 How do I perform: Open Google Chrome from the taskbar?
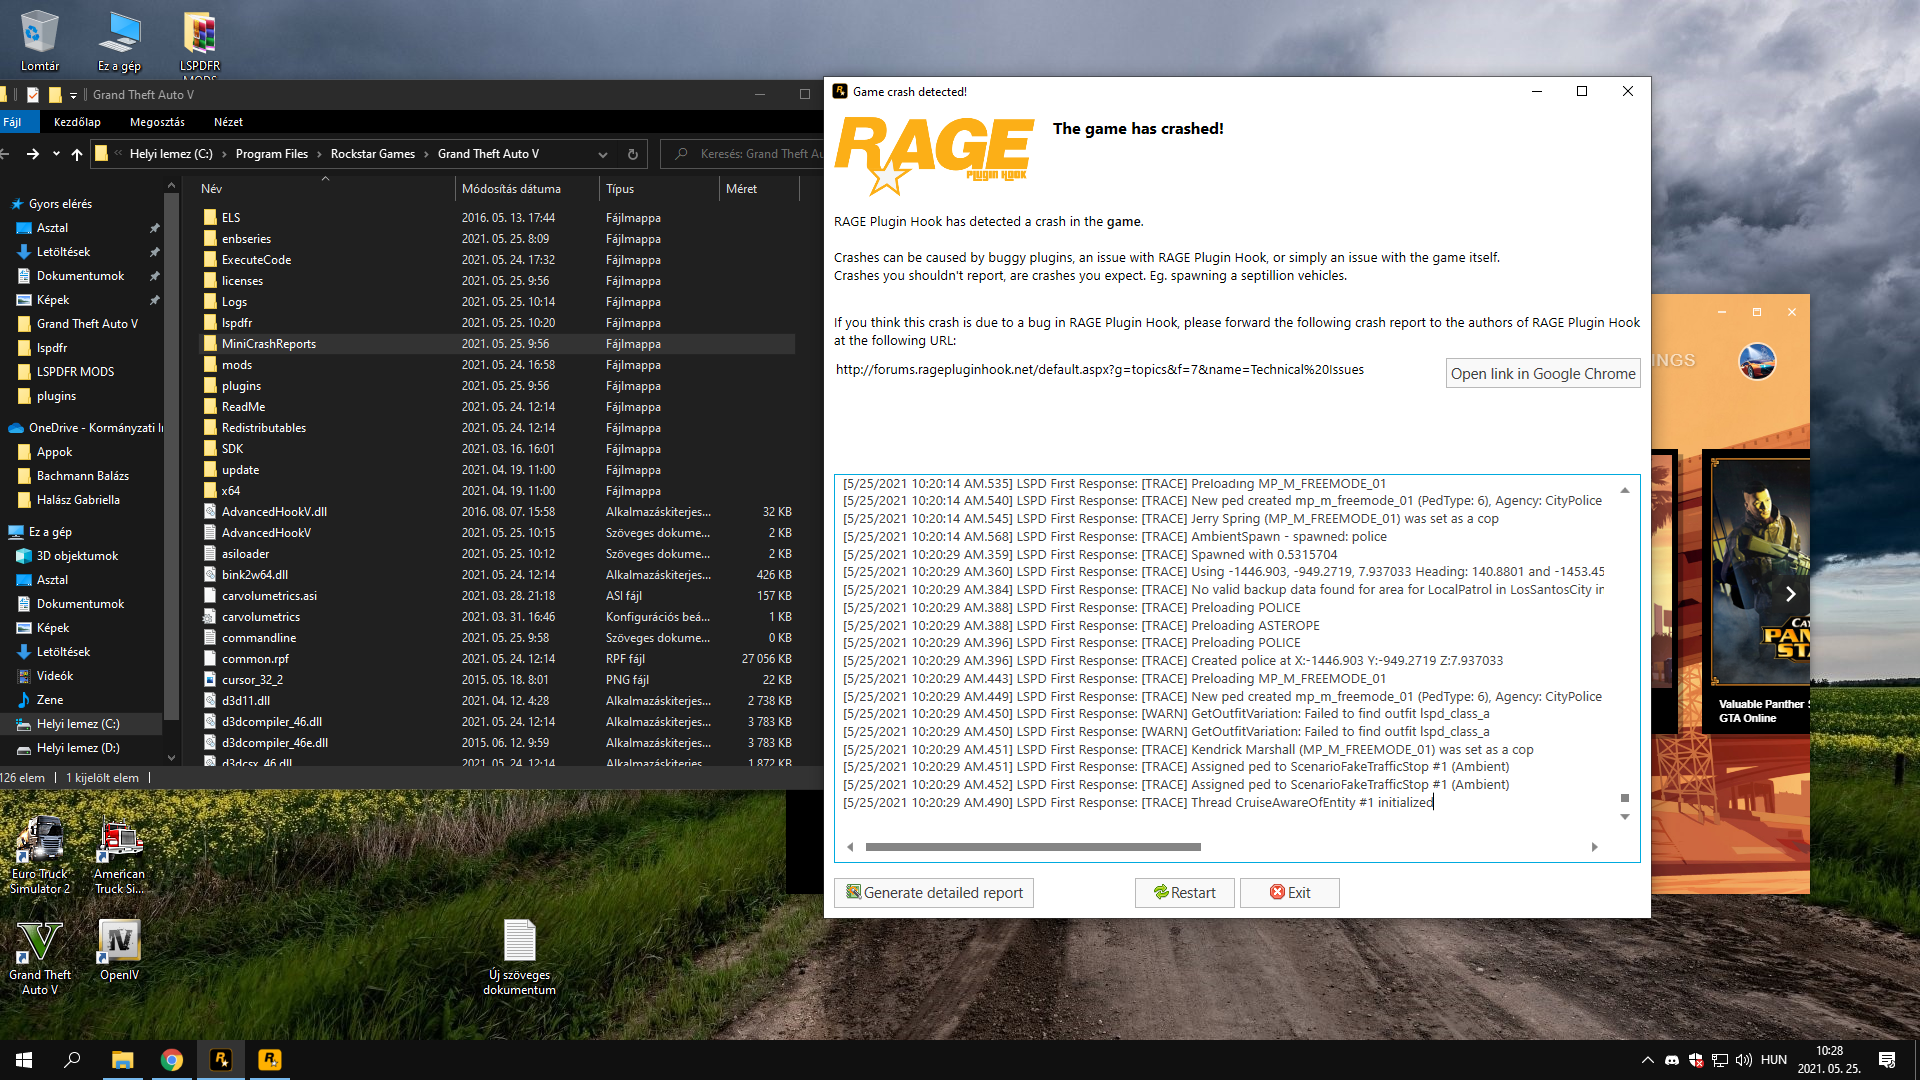[172, 1060]
